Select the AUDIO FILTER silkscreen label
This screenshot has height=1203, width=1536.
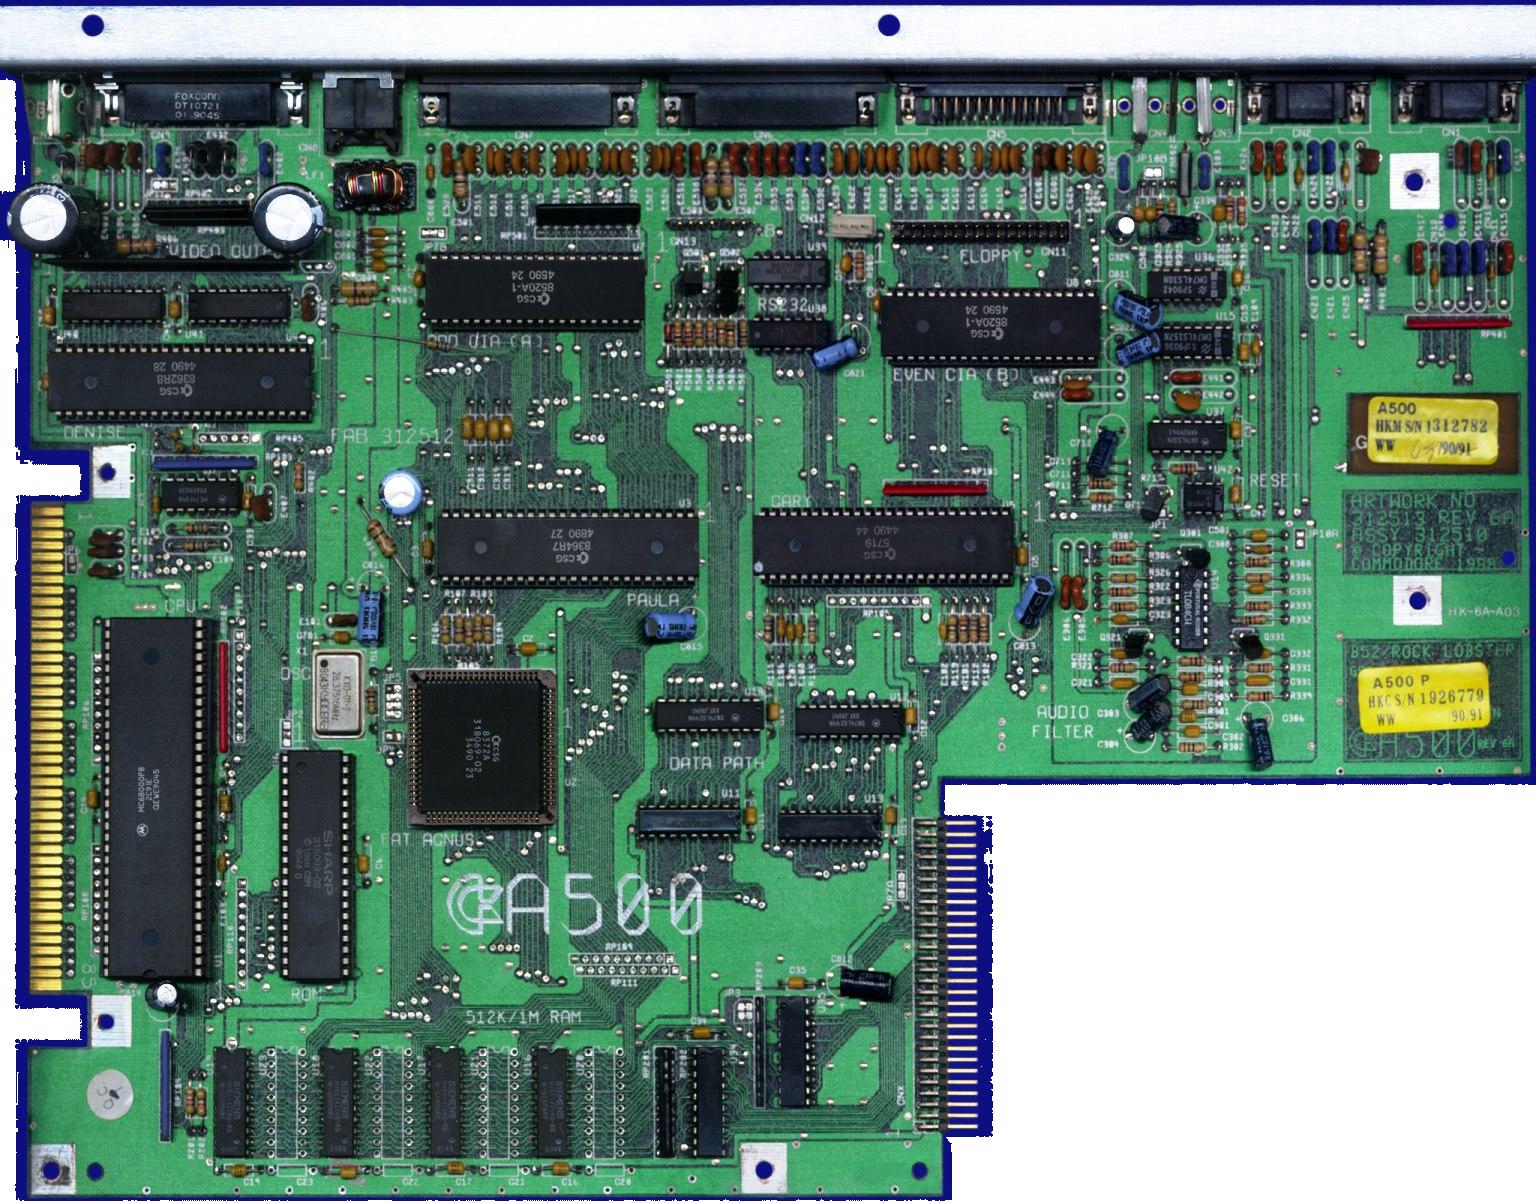click(1063, 721)
